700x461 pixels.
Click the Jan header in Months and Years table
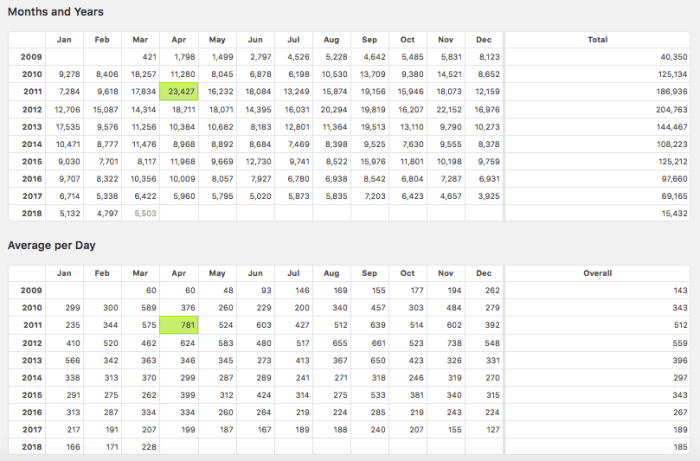64,39
